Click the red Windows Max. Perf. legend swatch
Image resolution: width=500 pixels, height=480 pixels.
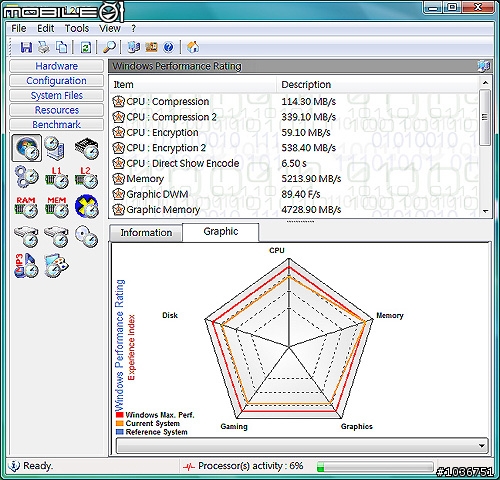pyautogui.click(x=120, y=415)
